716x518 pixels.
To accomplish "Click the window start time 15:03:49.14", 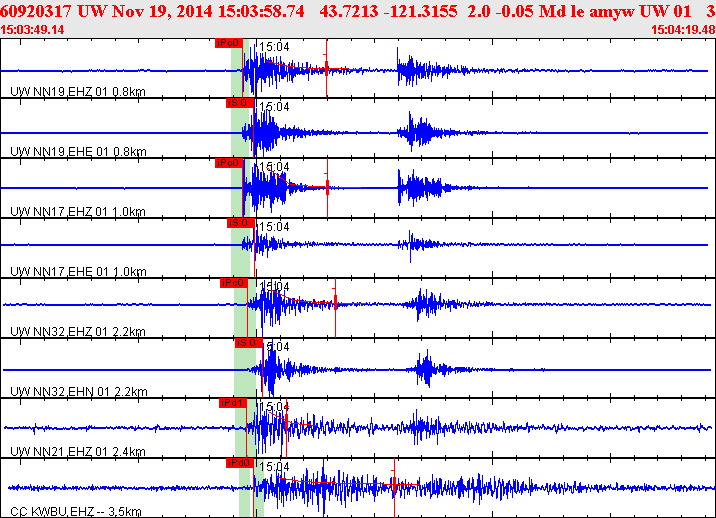I will click(x=32, y=30).
